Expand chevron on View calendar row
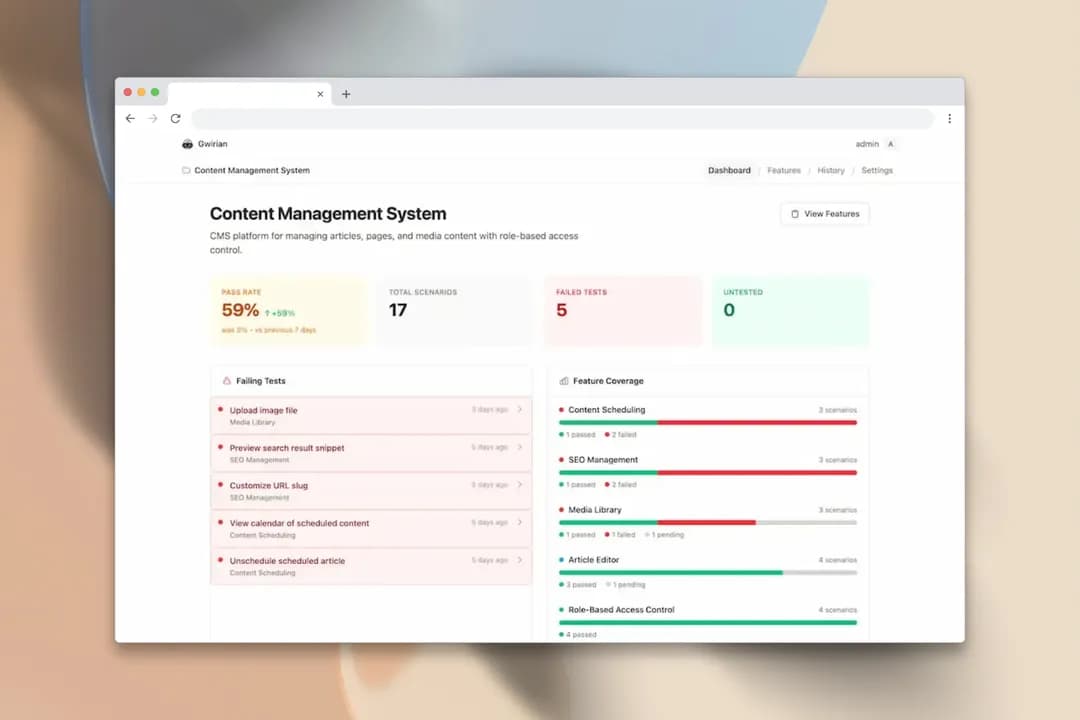 (x=520, y=522)
